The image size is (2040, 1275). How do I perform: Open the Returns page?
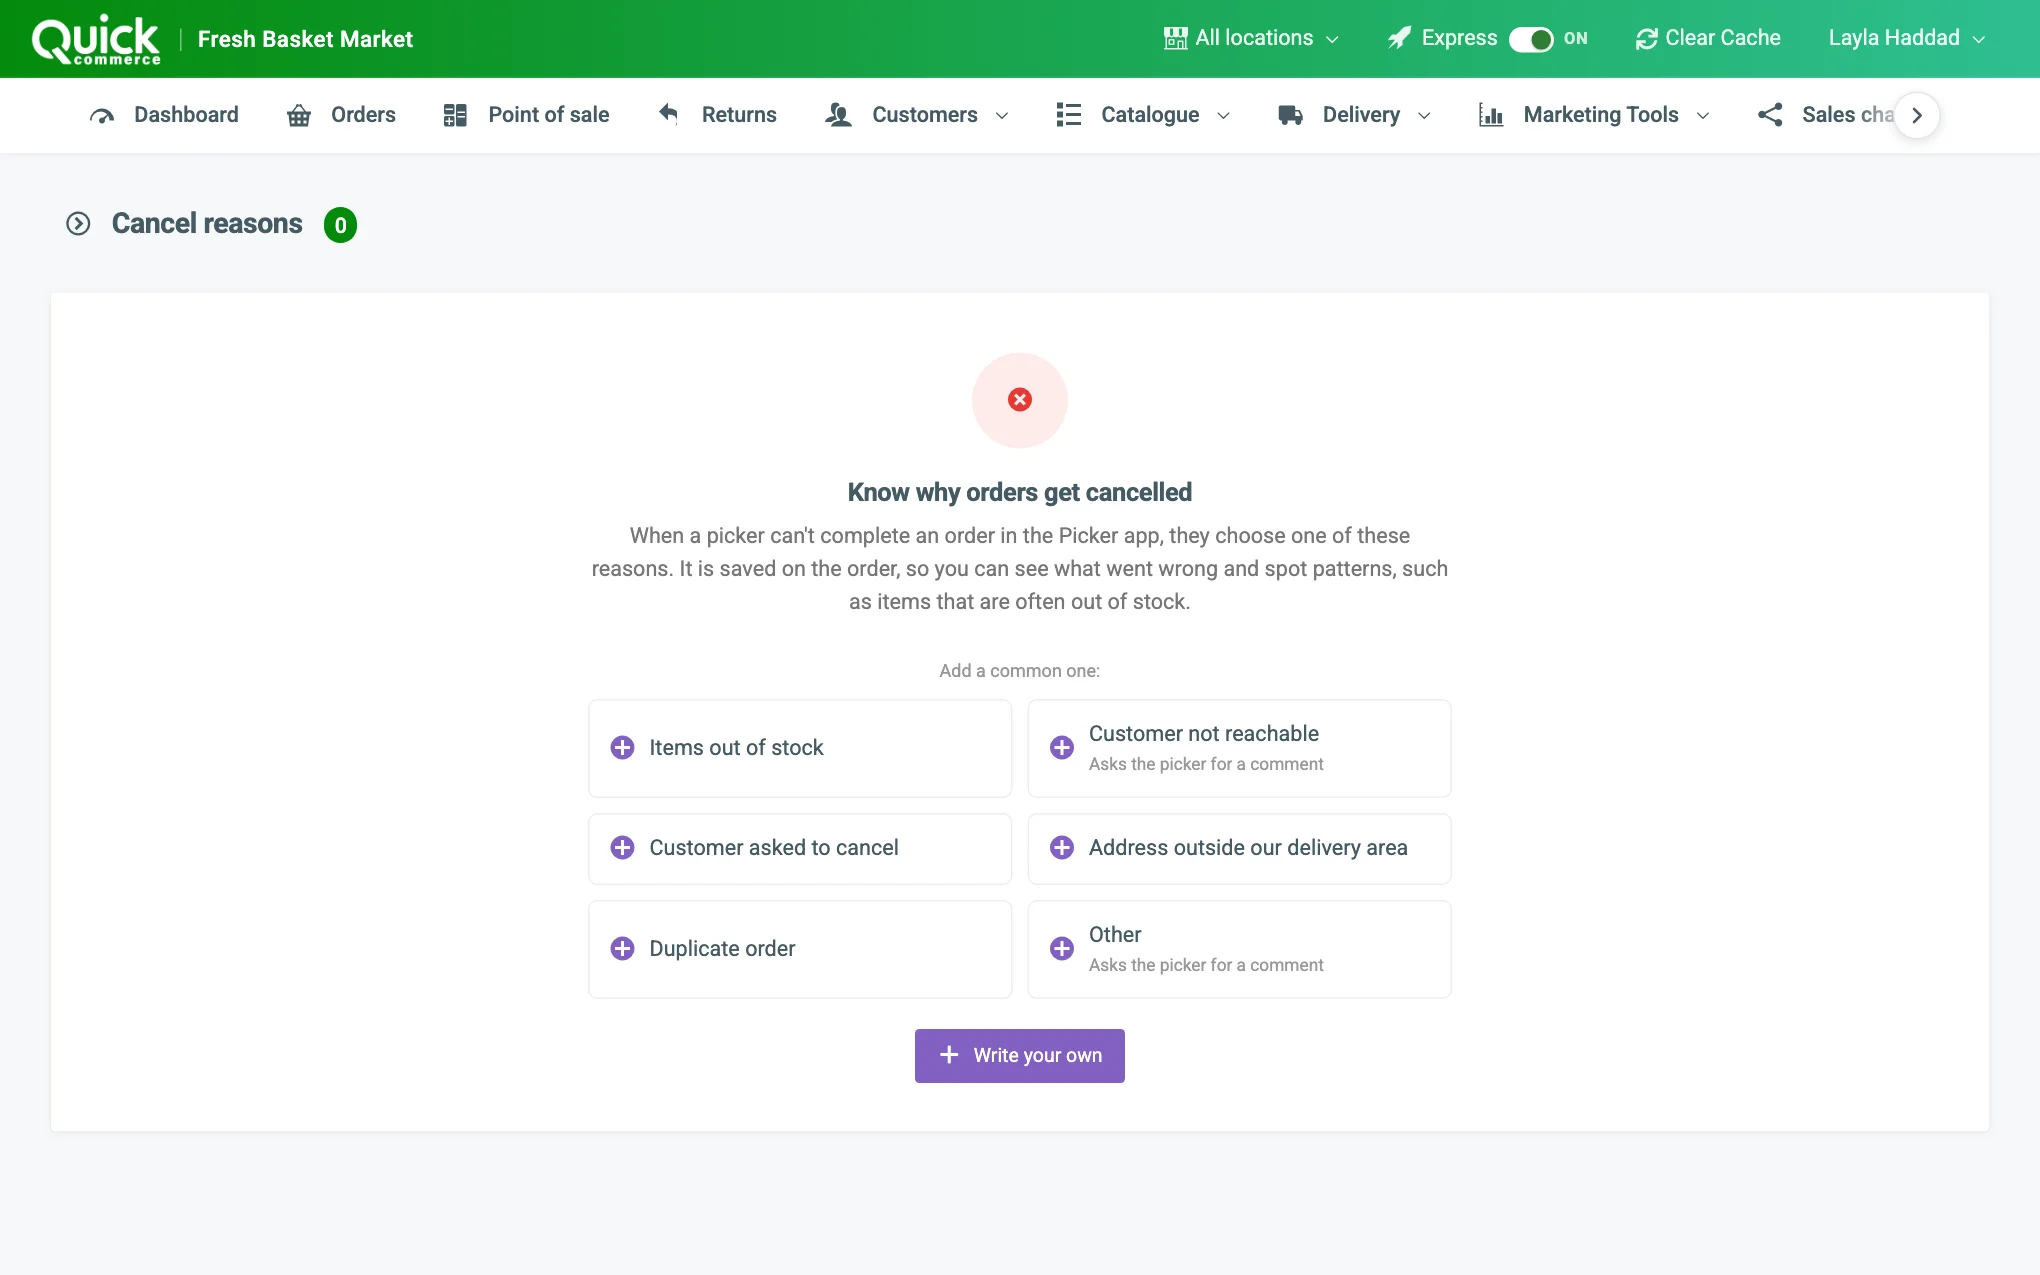(717, 115)
